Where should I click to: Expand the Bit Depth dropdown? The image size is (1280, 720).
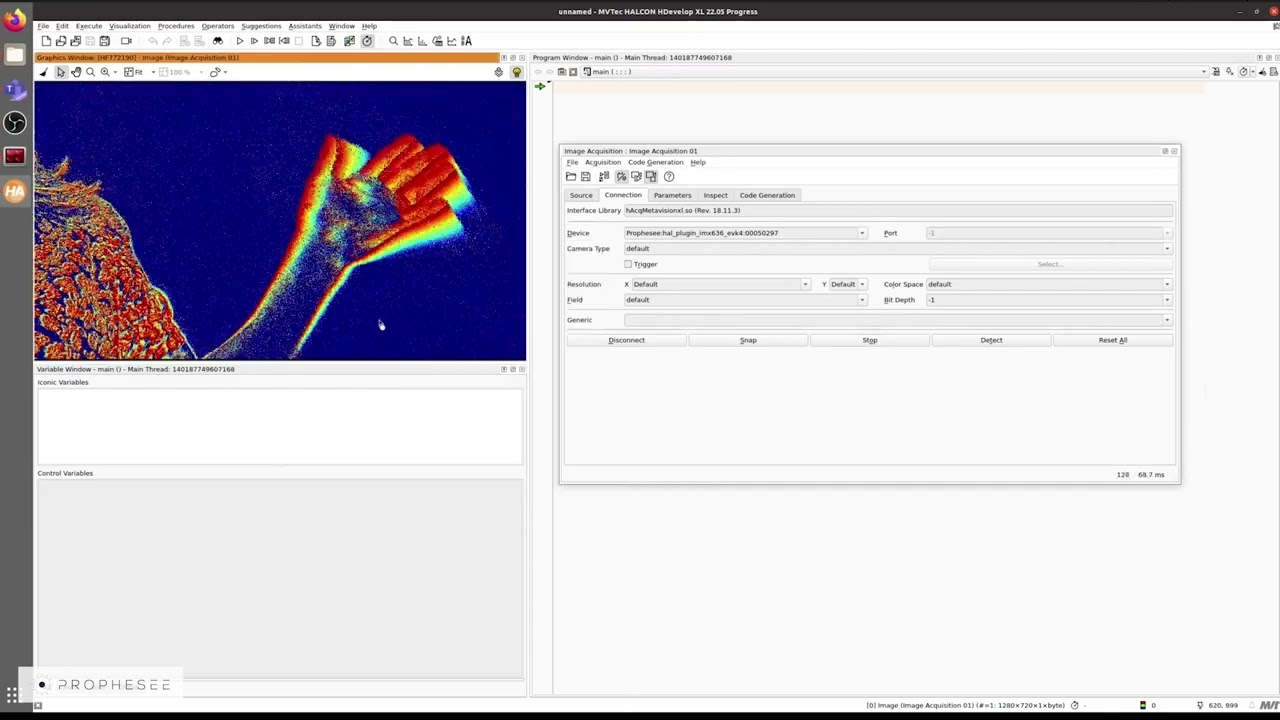[x=1049, y=300]
